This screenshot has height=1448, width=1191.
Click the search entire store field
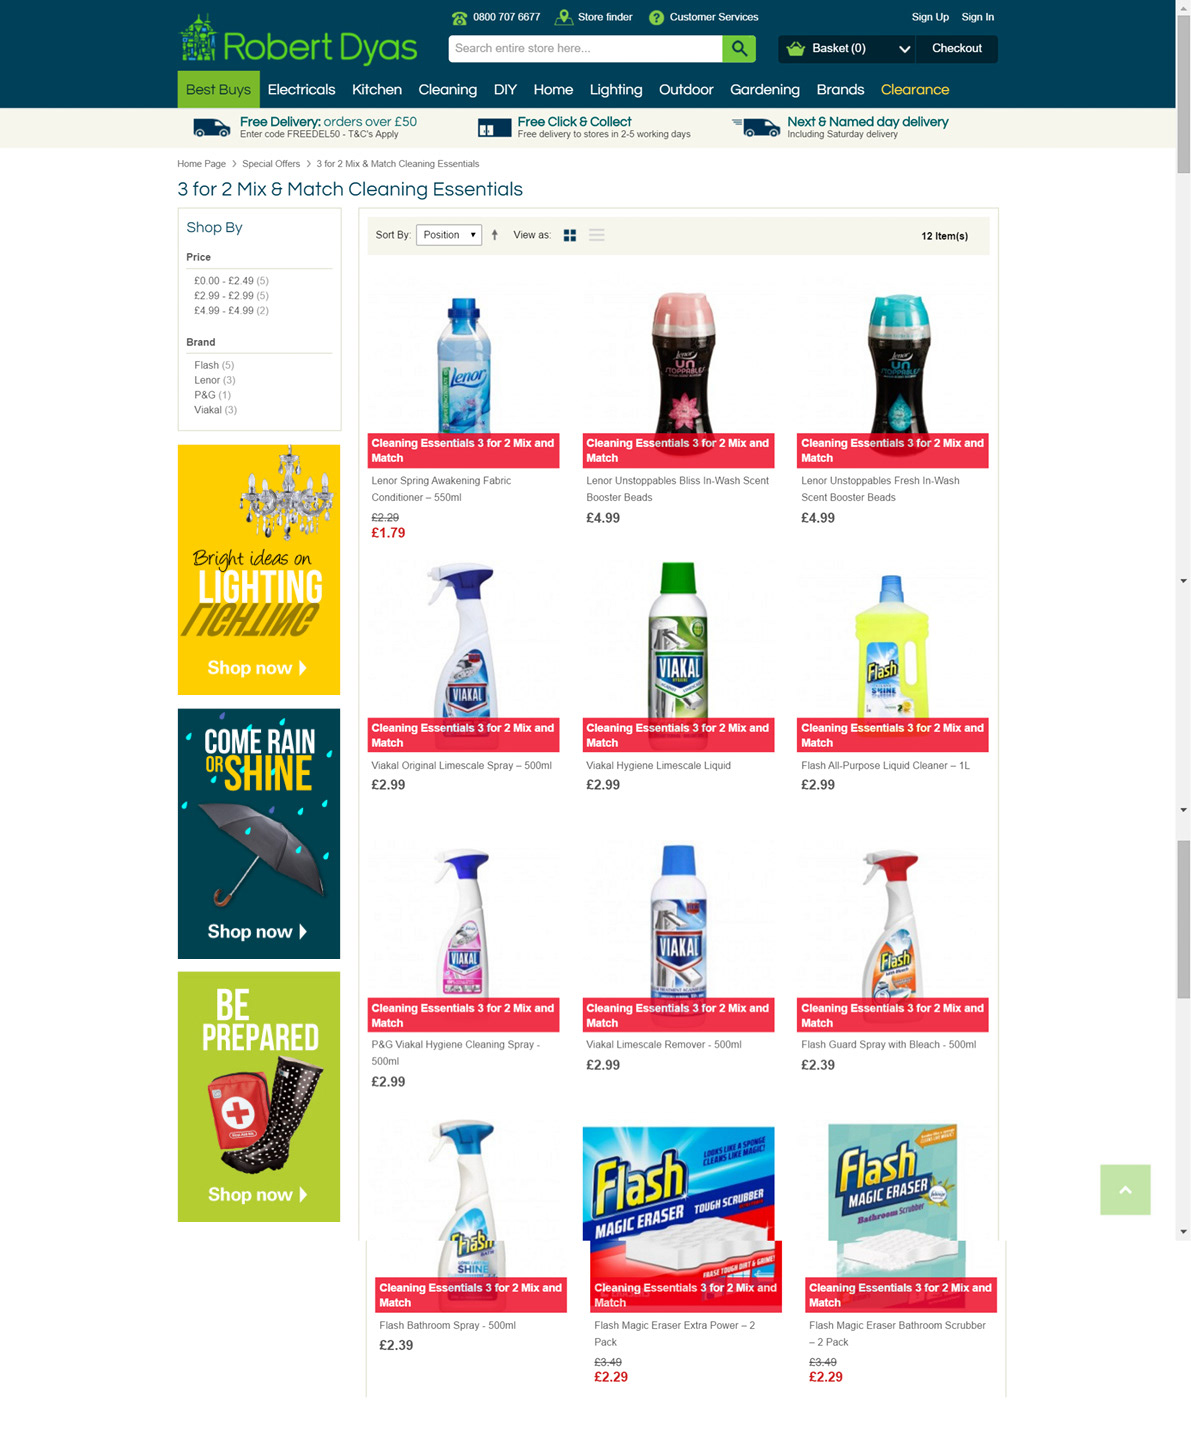(x=585, y=48)
